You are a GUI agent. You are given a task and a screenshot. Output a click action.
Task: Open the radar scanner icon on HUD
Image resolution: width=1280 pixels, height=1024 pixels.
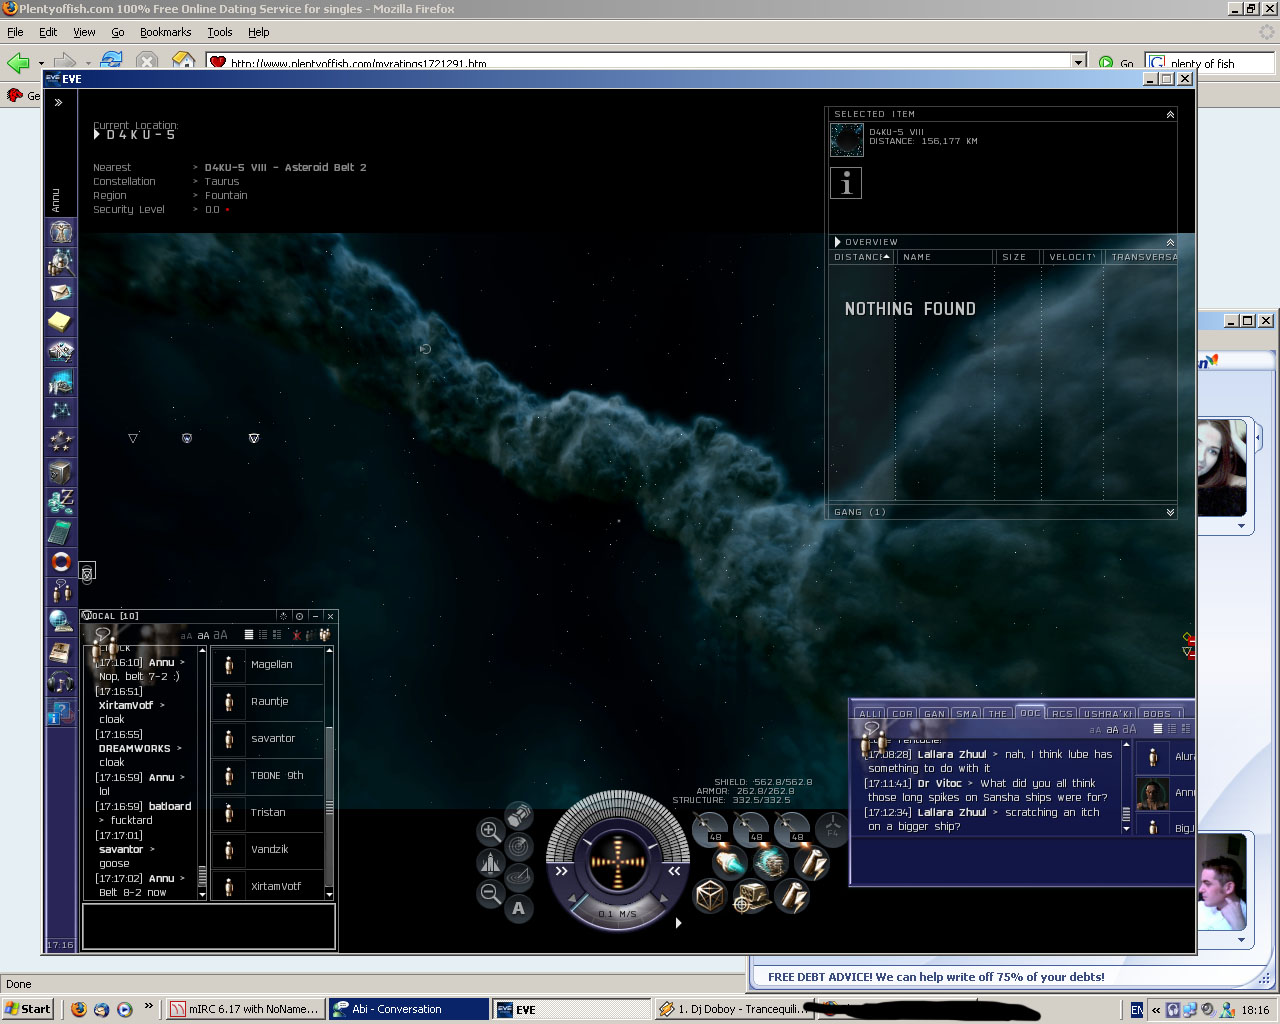point(518,847)
